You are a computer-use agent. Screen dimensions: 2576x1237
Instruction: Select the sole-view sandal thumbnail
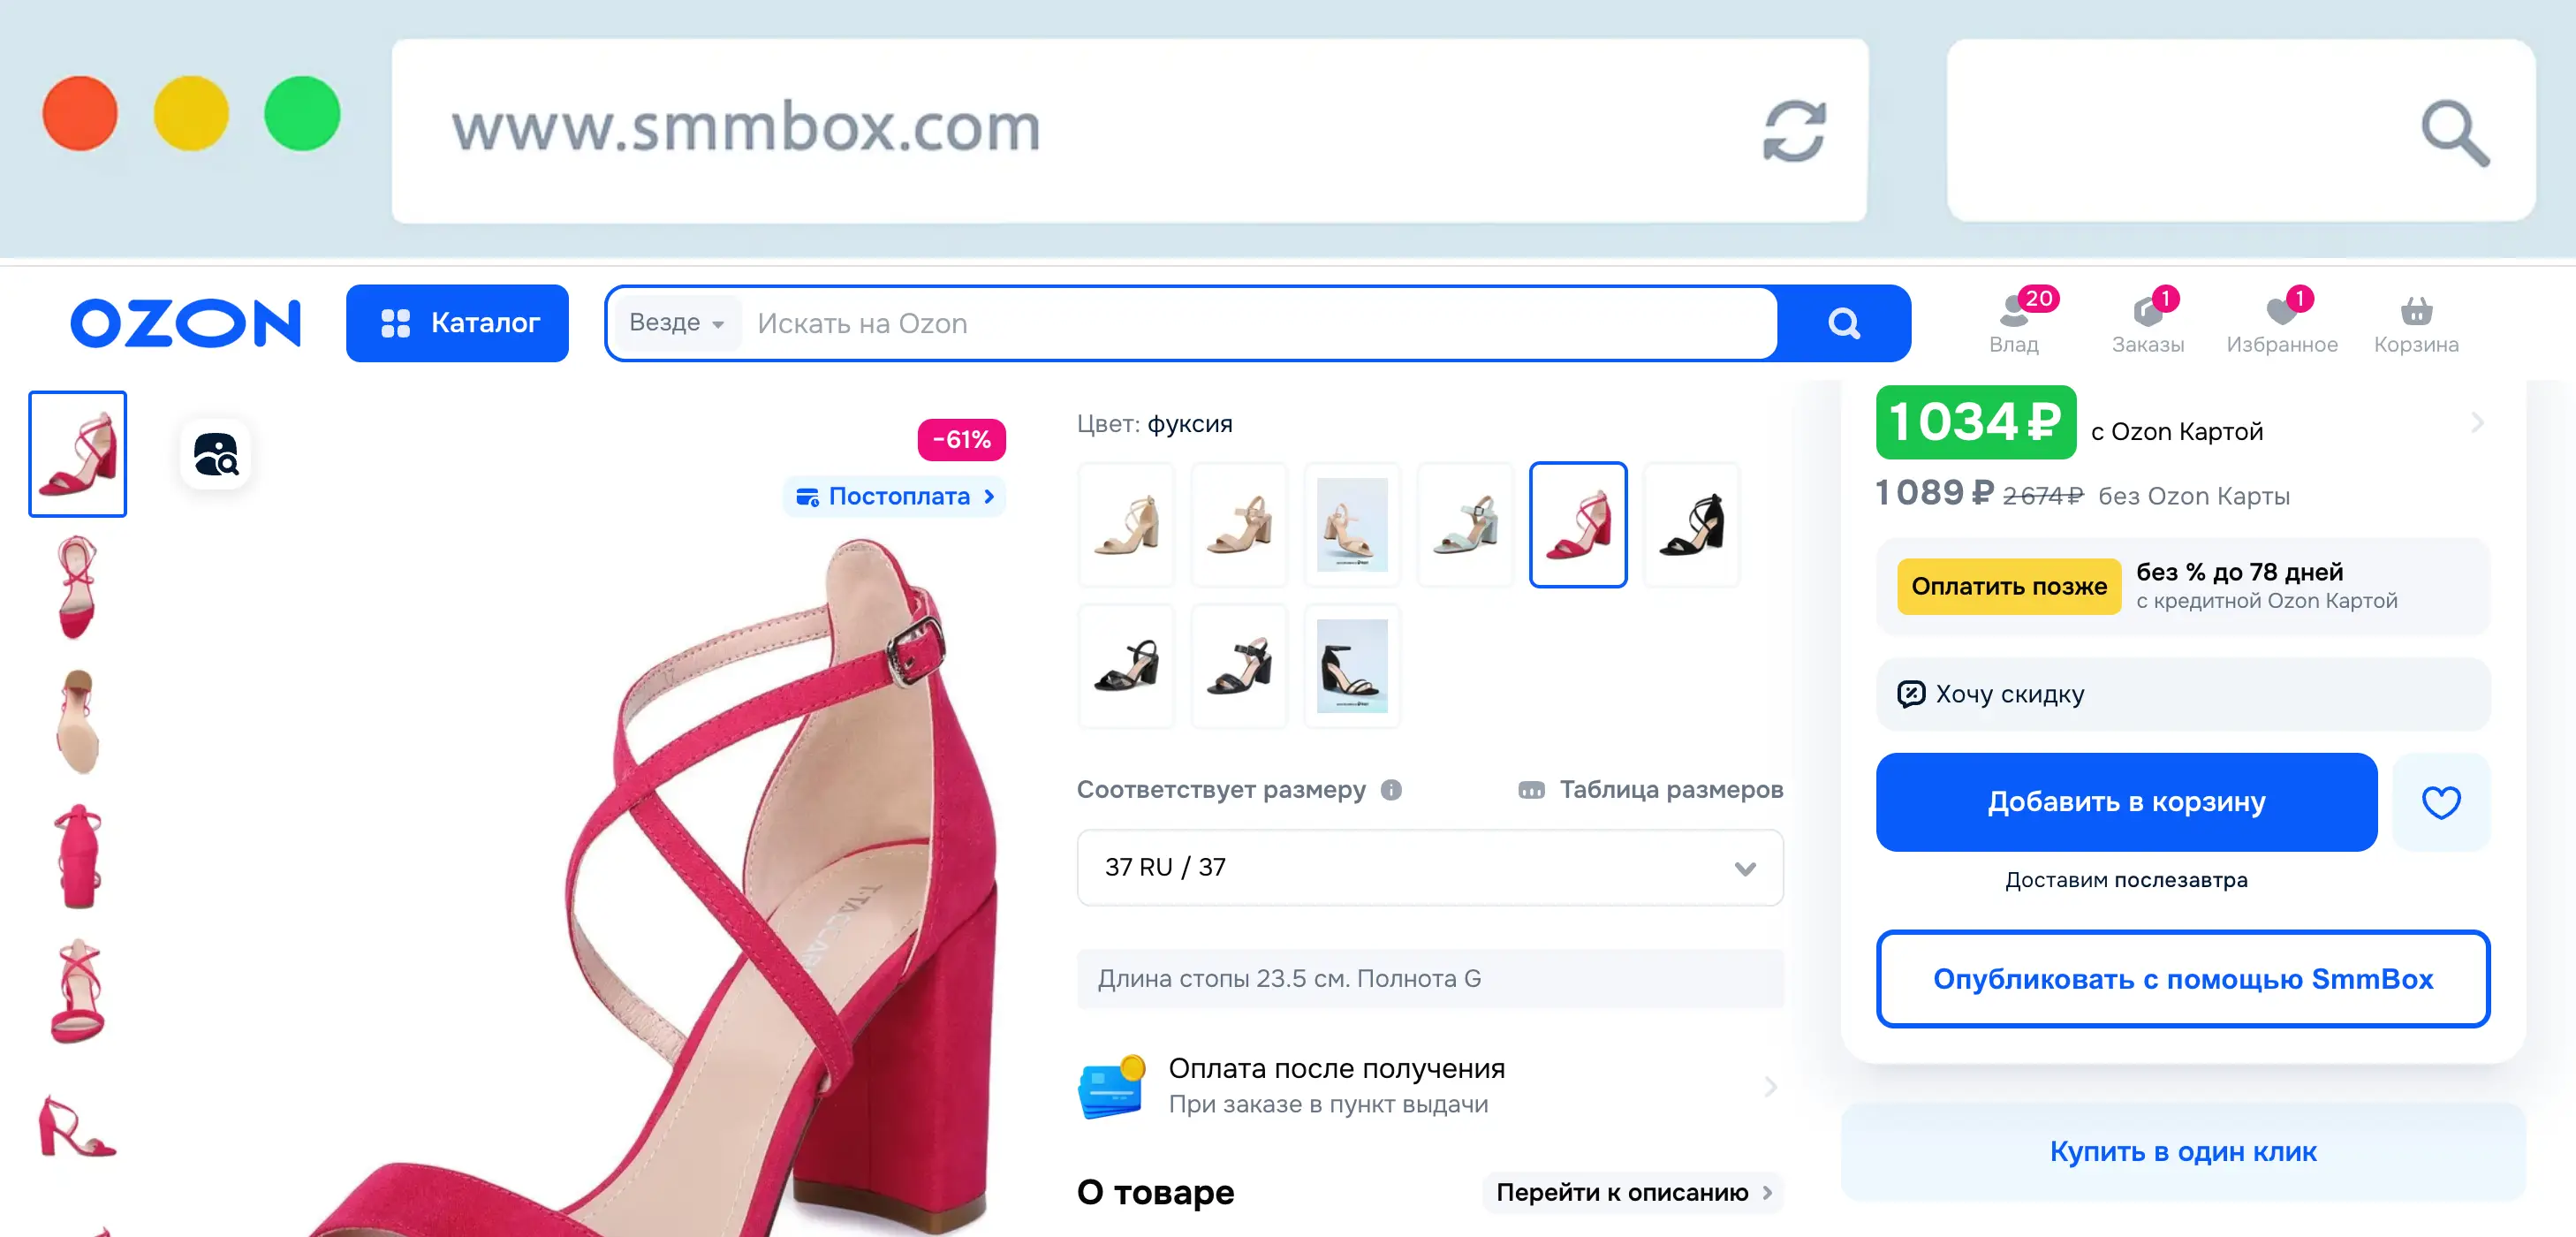tap(77, 721)
